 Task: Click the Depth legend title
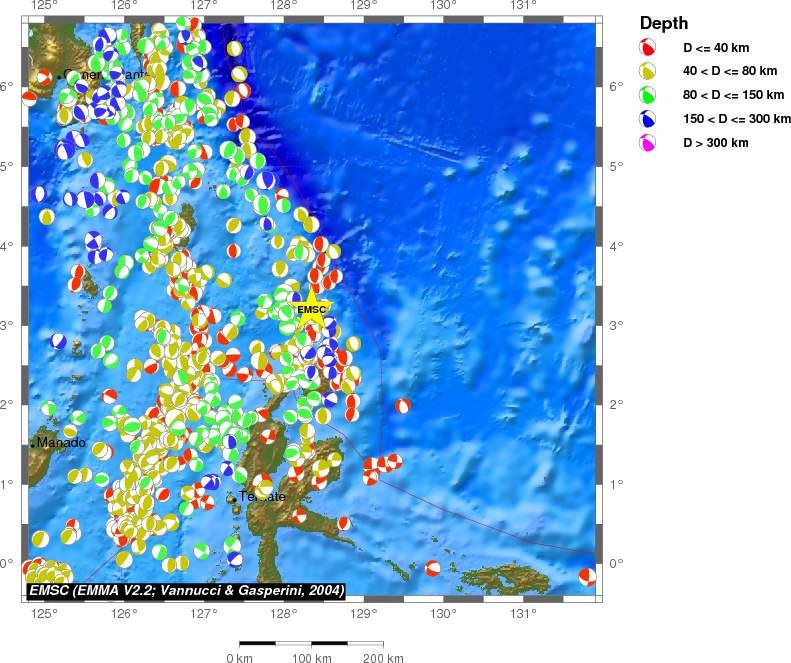(663, 23)
